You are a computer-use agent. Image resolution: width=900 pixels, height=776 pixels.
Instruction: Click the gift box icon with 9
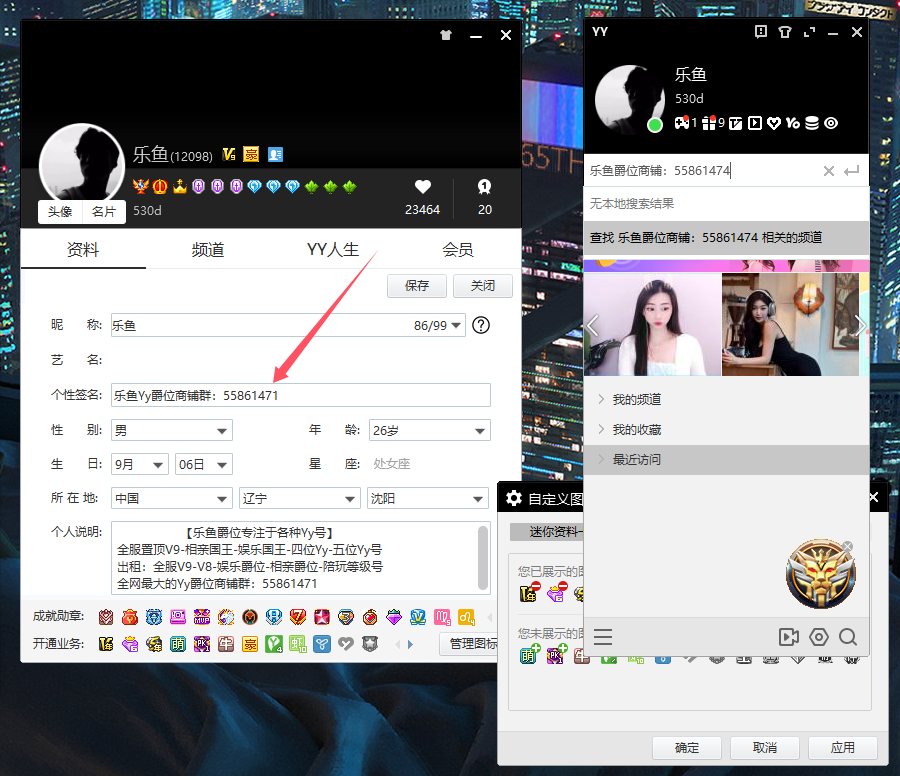click(709, 123)
